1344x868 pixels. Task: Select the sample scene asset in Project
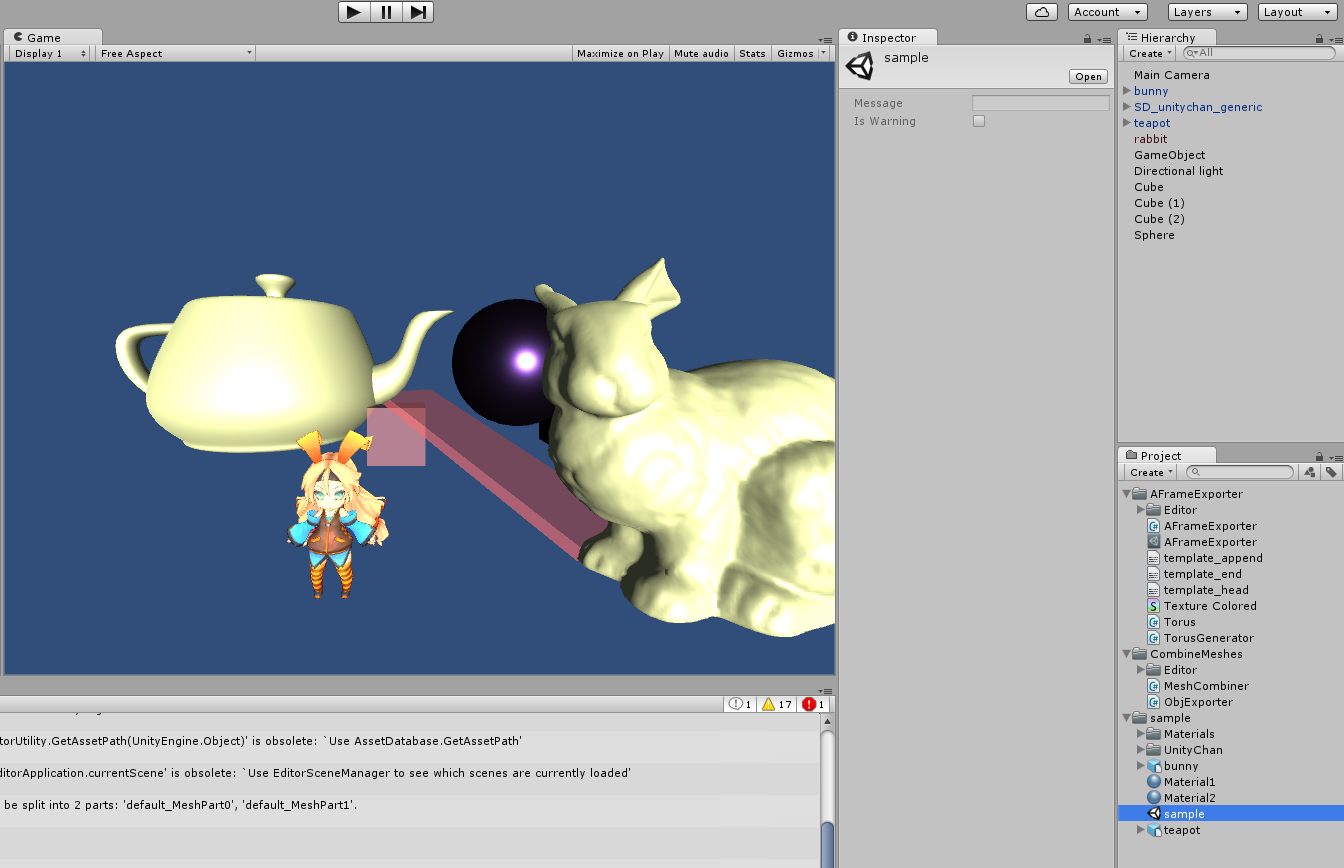(x=1230, y=814)
